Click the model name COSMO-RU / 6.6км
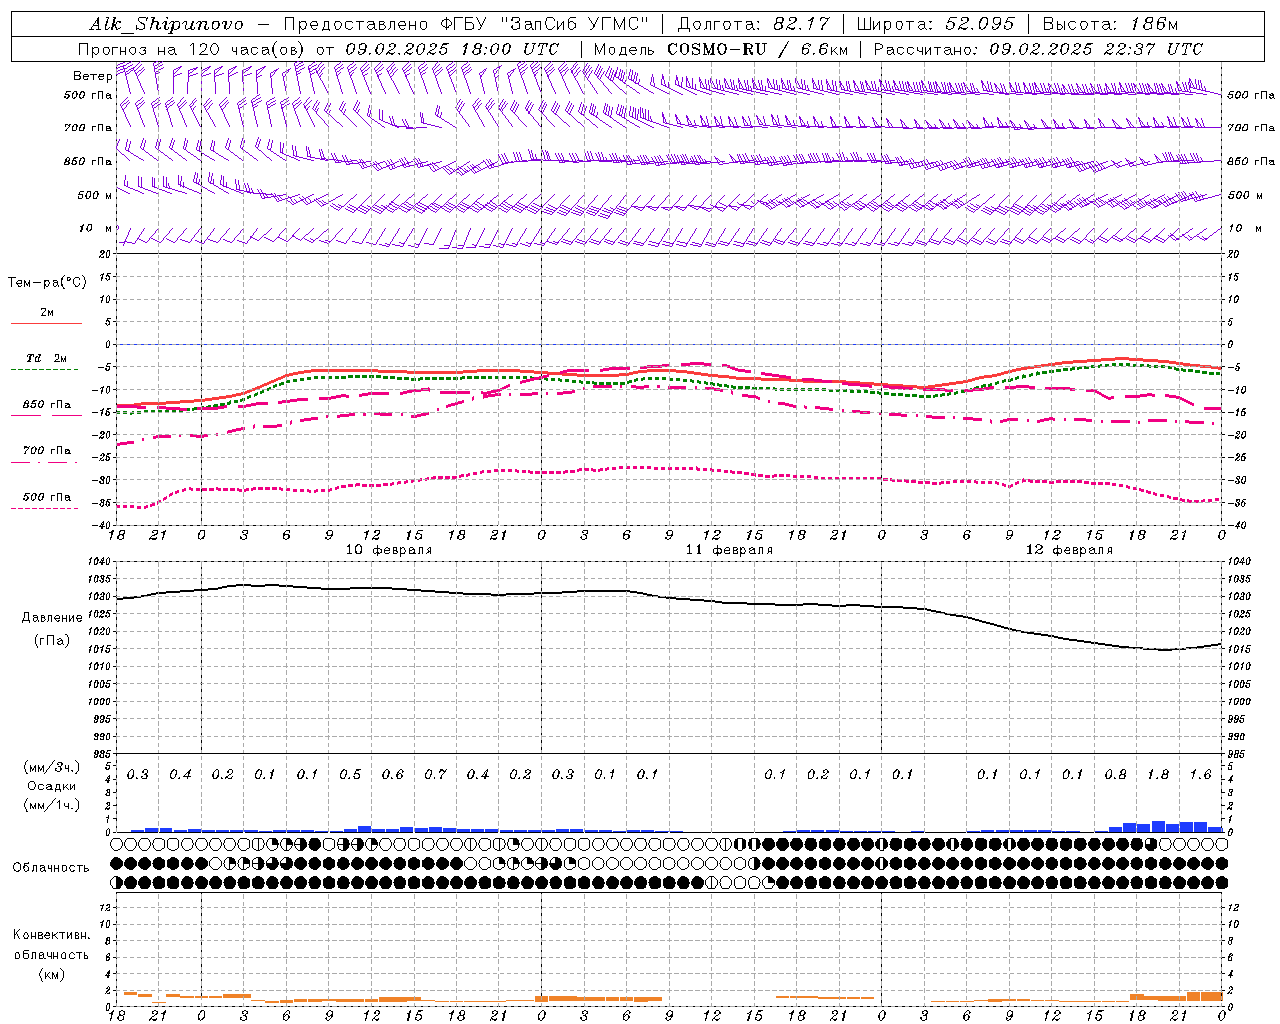The height and width of the screenshot is (1024, 1280). [x=758, y=49]
